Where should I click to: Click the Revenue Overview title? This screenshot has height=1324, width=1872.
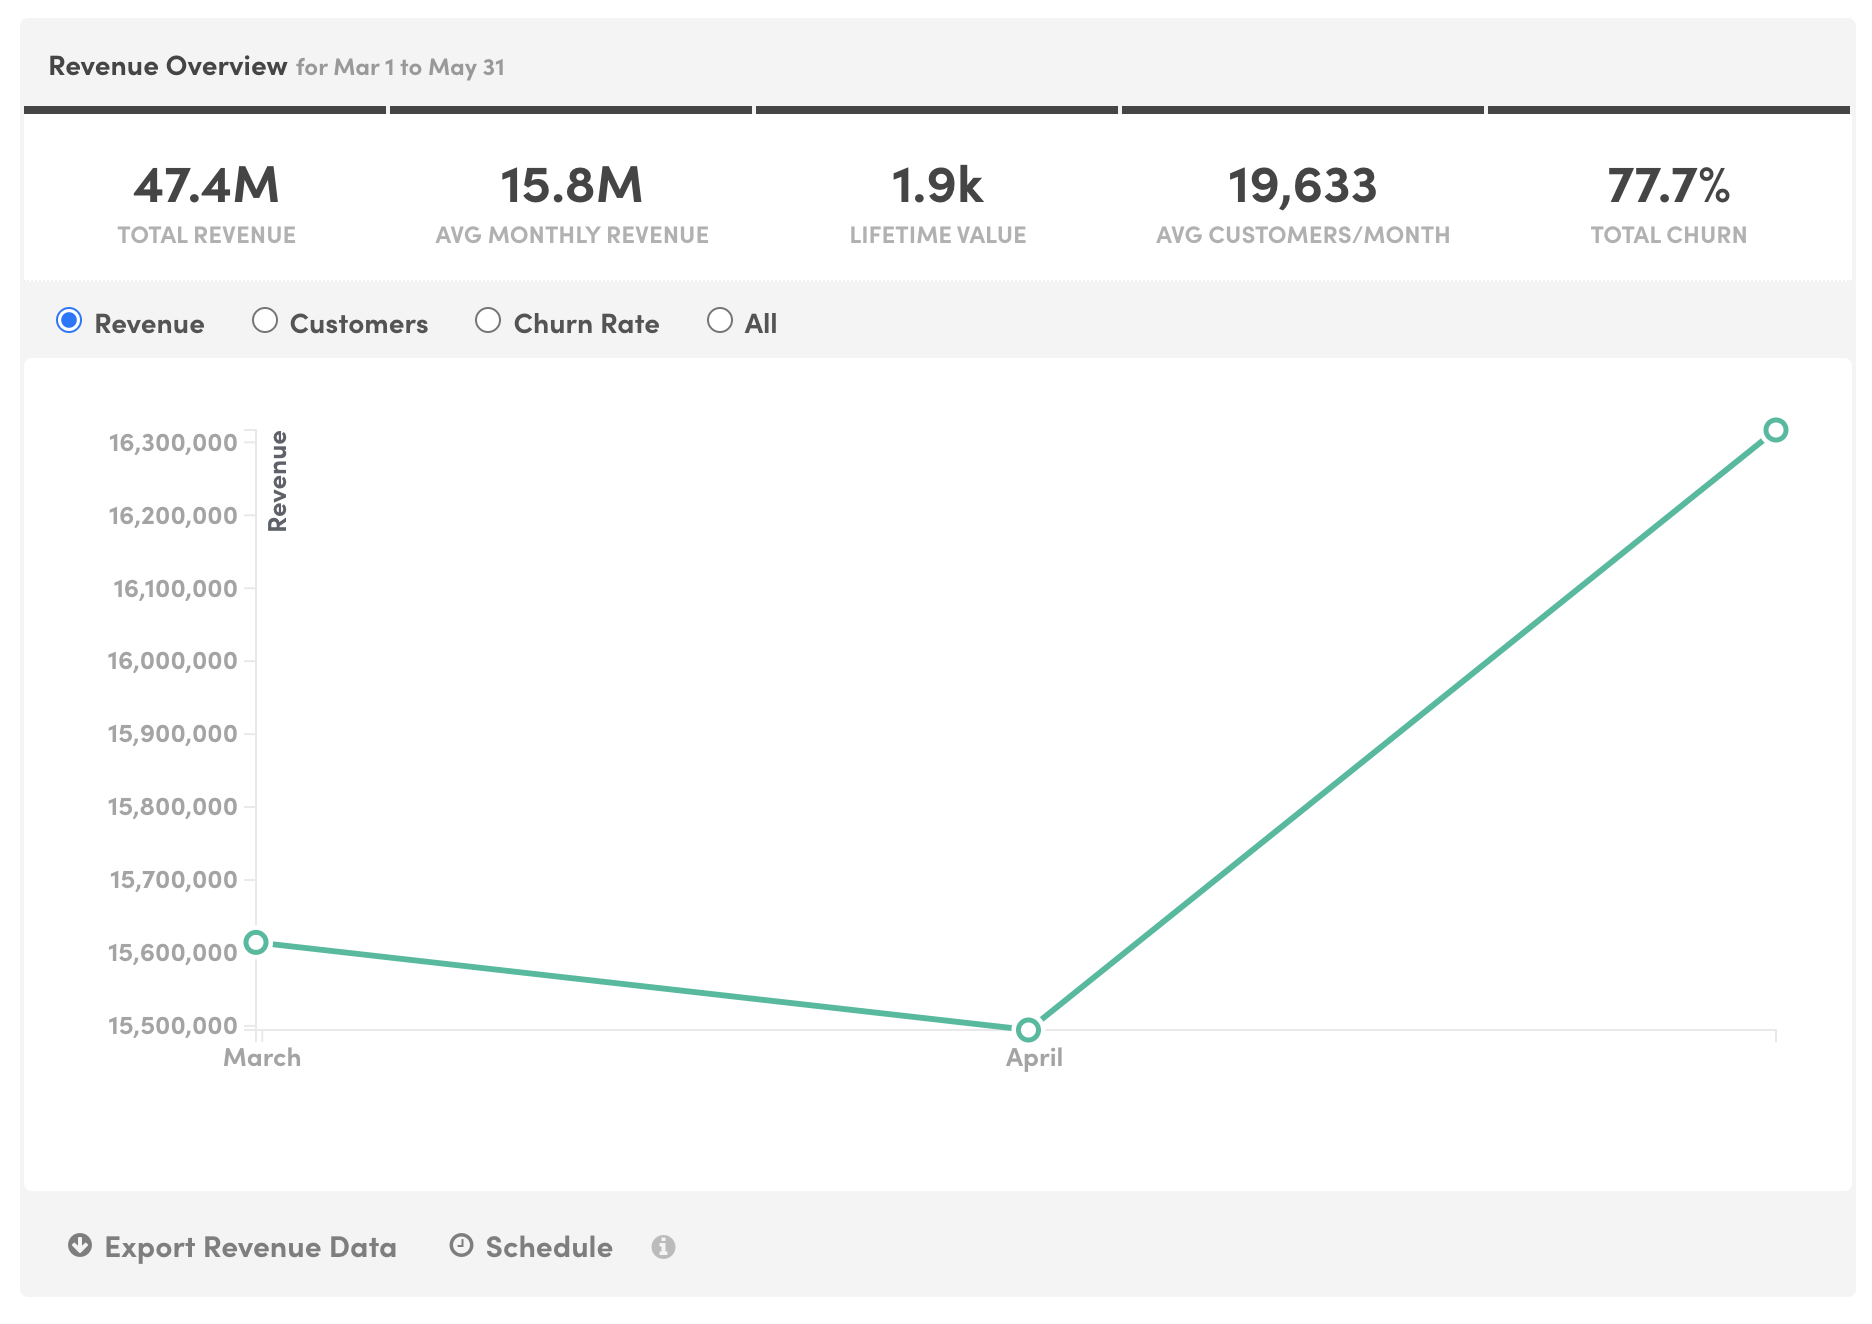(168, 66)
